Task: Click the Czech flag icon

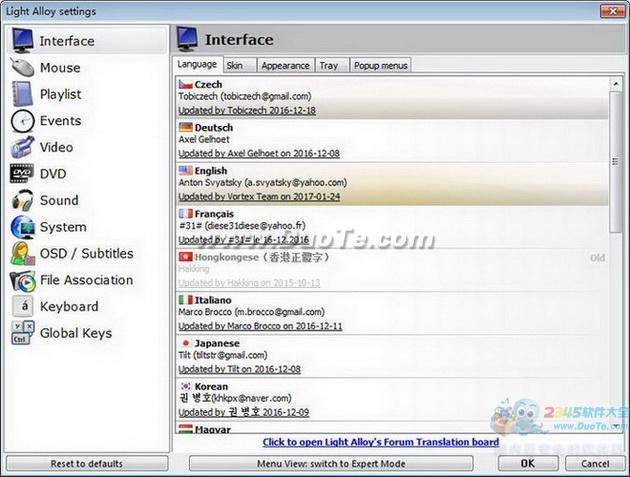Action: click(185, 84)
